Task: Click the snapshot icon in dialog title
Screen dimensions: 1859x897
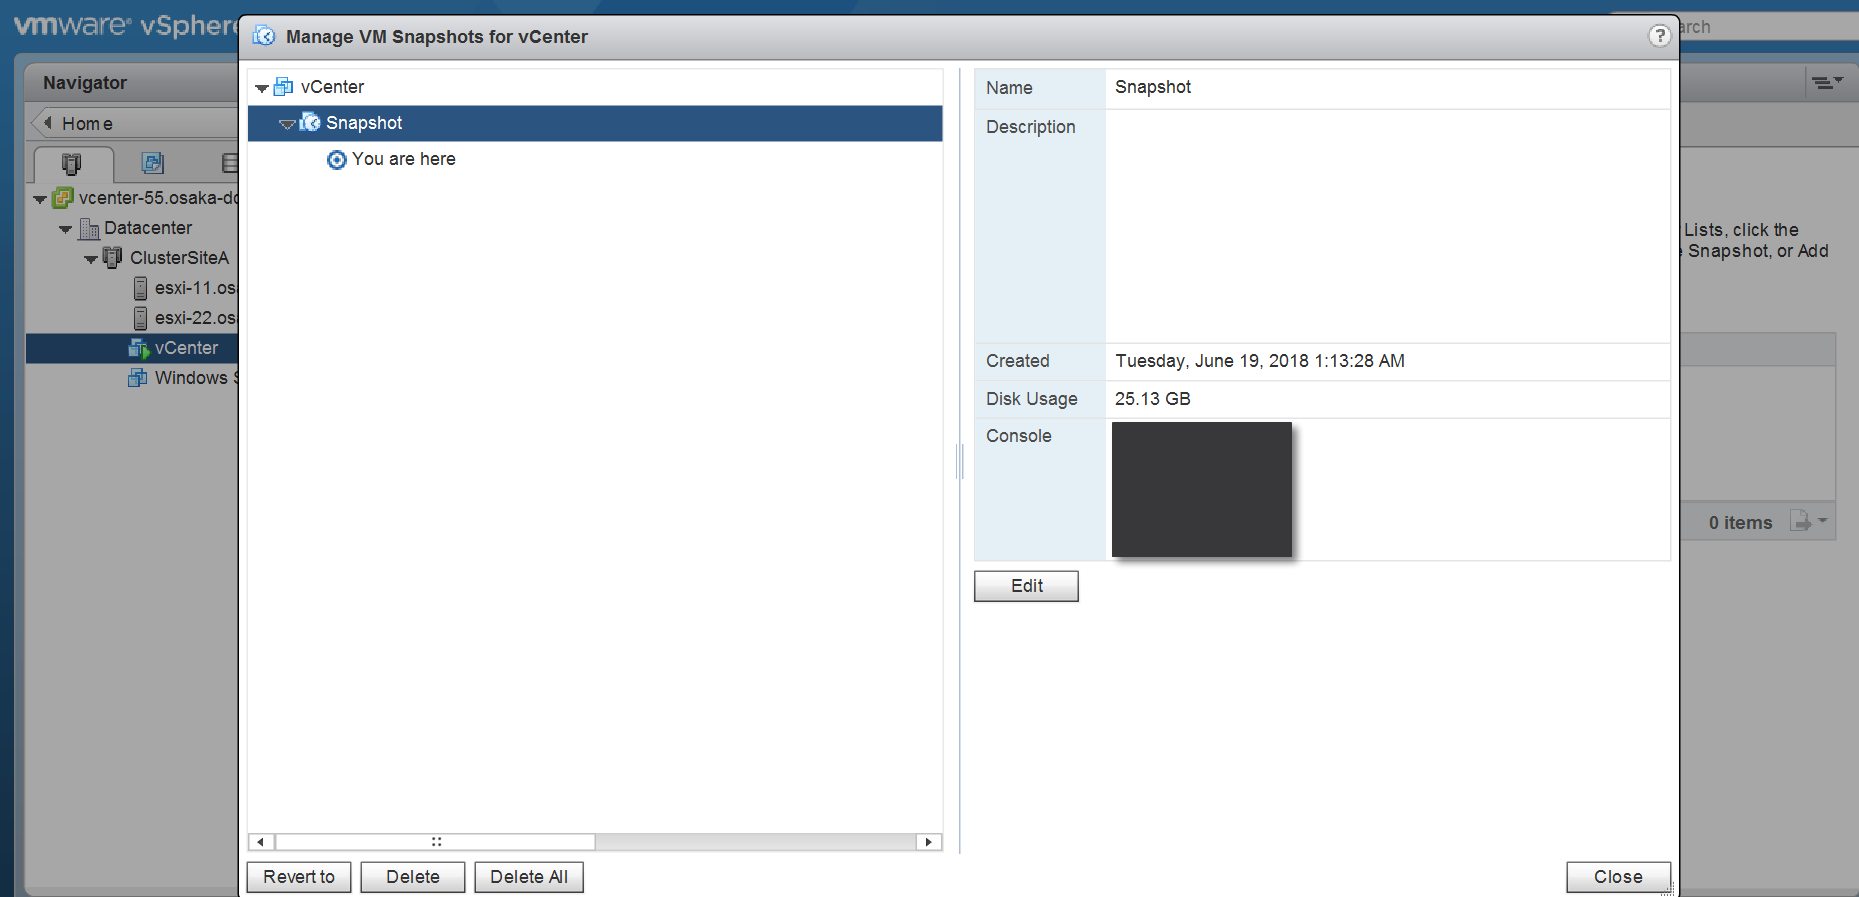Action: pyautogui.click(x=264, y=36)
